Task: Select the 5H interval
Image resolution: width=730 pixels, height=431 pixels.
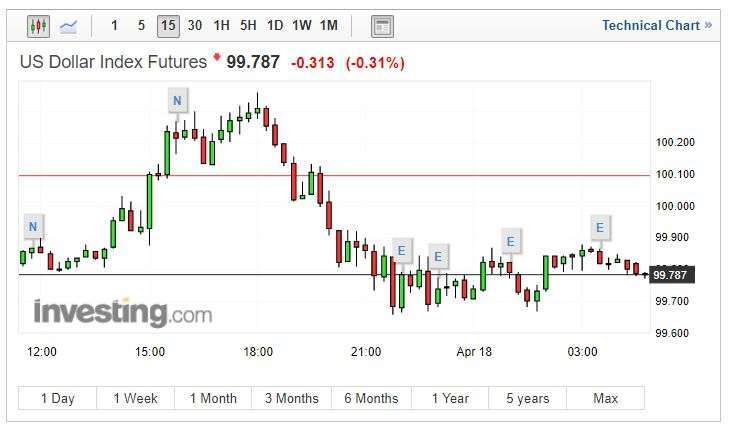Action: tap(248, 26)
